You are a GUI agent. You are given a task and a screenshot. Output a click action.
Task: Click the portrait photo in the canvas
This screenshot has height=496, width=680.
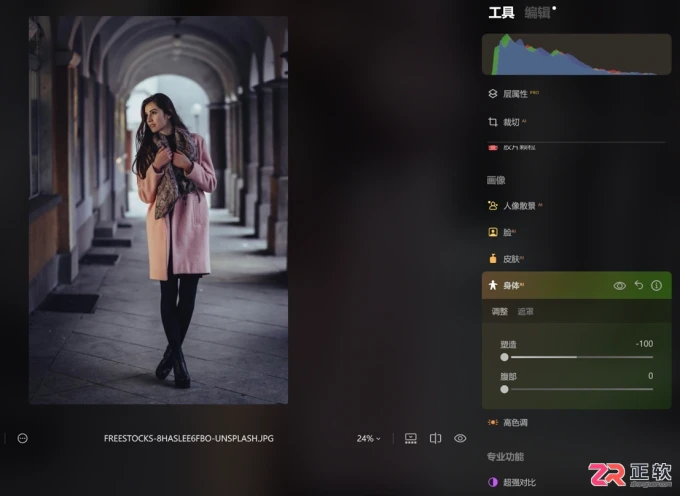[158, 210]
